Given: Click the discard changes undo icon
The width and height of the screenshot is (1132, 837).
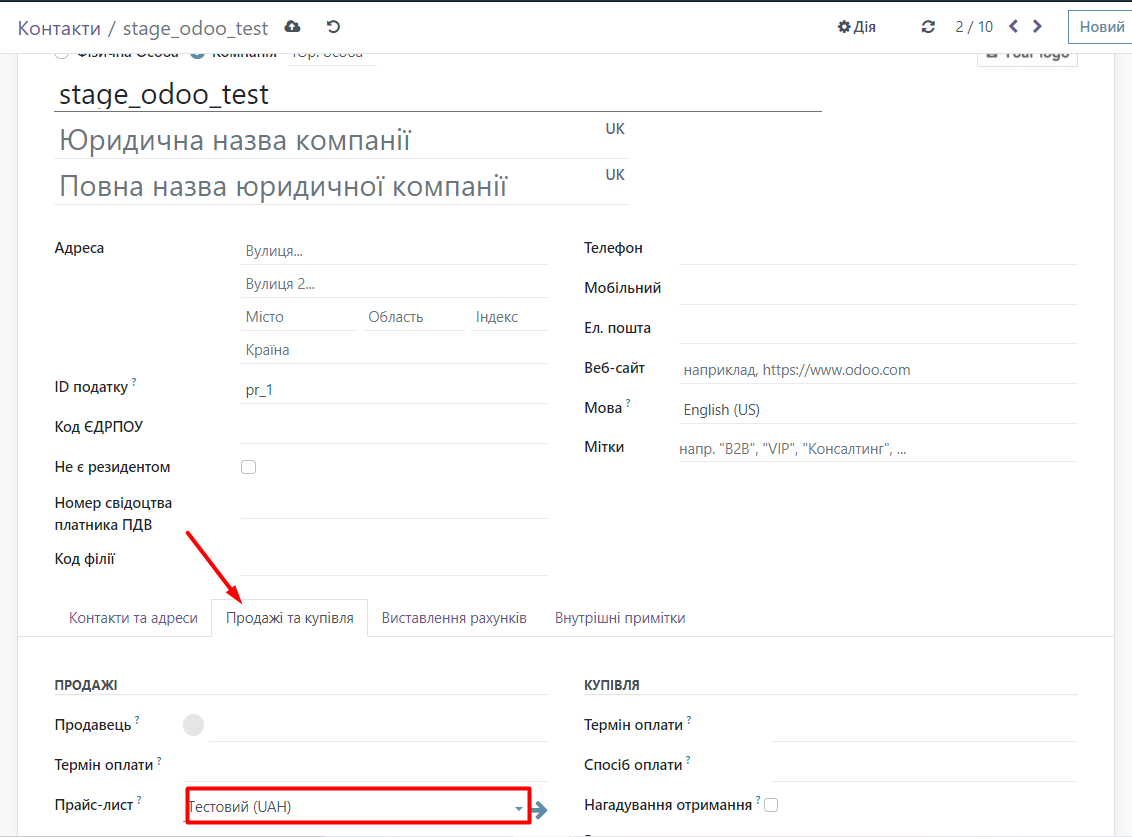Looking at the screenshot, I should tap(333, 27).
